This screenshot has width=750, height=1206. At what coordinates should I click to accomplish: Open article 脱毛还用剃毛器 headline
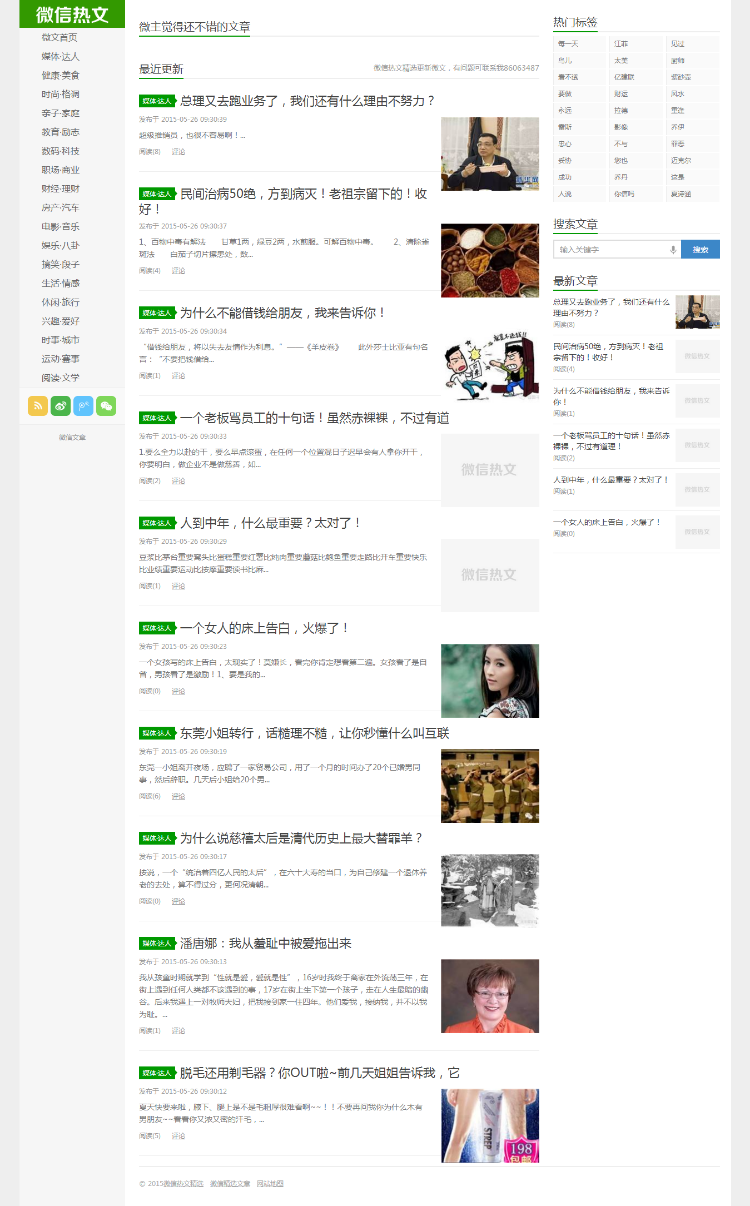click(320, 1072)
